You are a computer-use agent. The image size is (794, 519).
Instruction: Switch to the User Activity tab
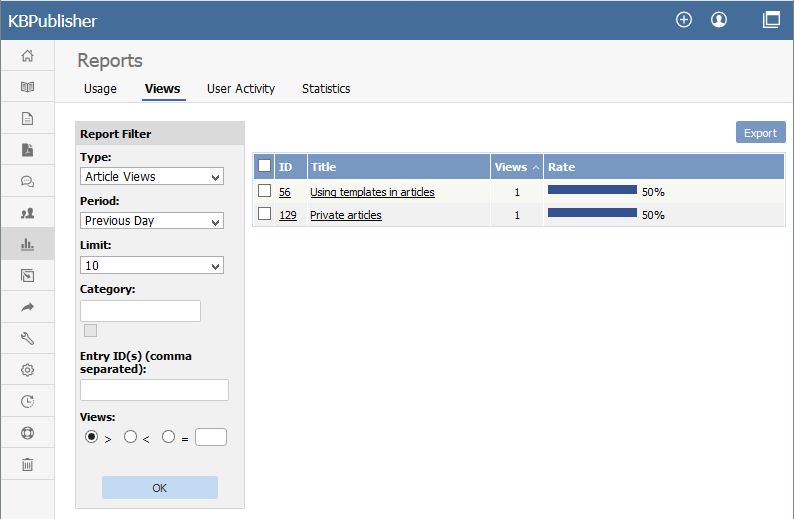pos(241,89)
